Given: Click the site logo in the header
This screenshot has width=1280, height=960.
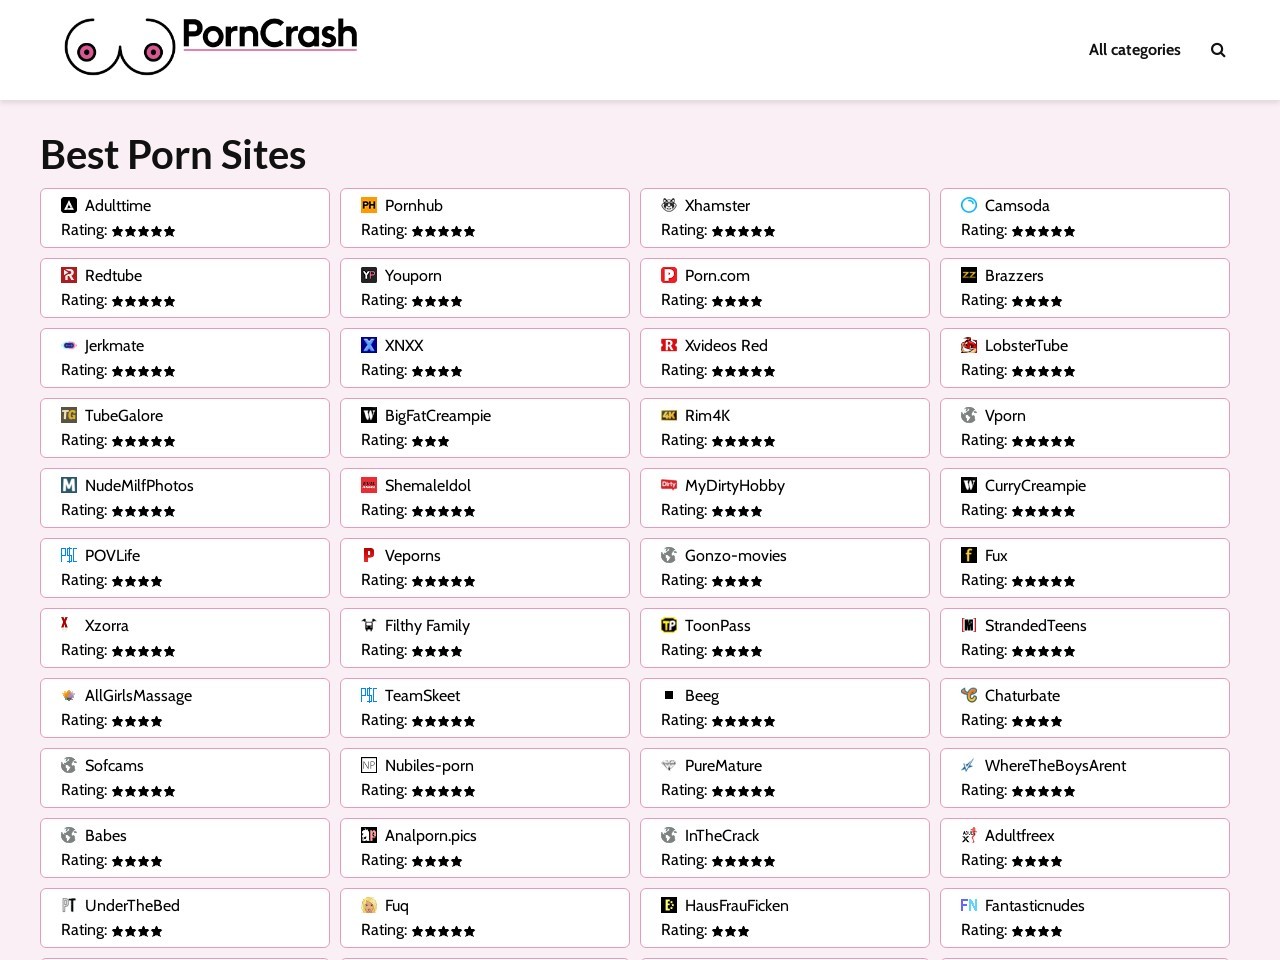Looking at the screenshot, I should [x=211, y=46].
